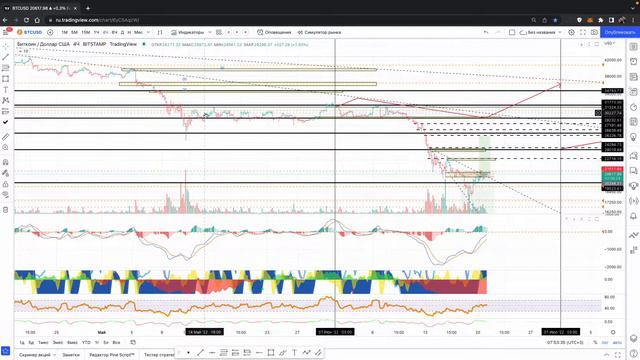640x360 pixels.
Task: Select the Fibonacci retracement tool
Action: (x=6, y=68)
